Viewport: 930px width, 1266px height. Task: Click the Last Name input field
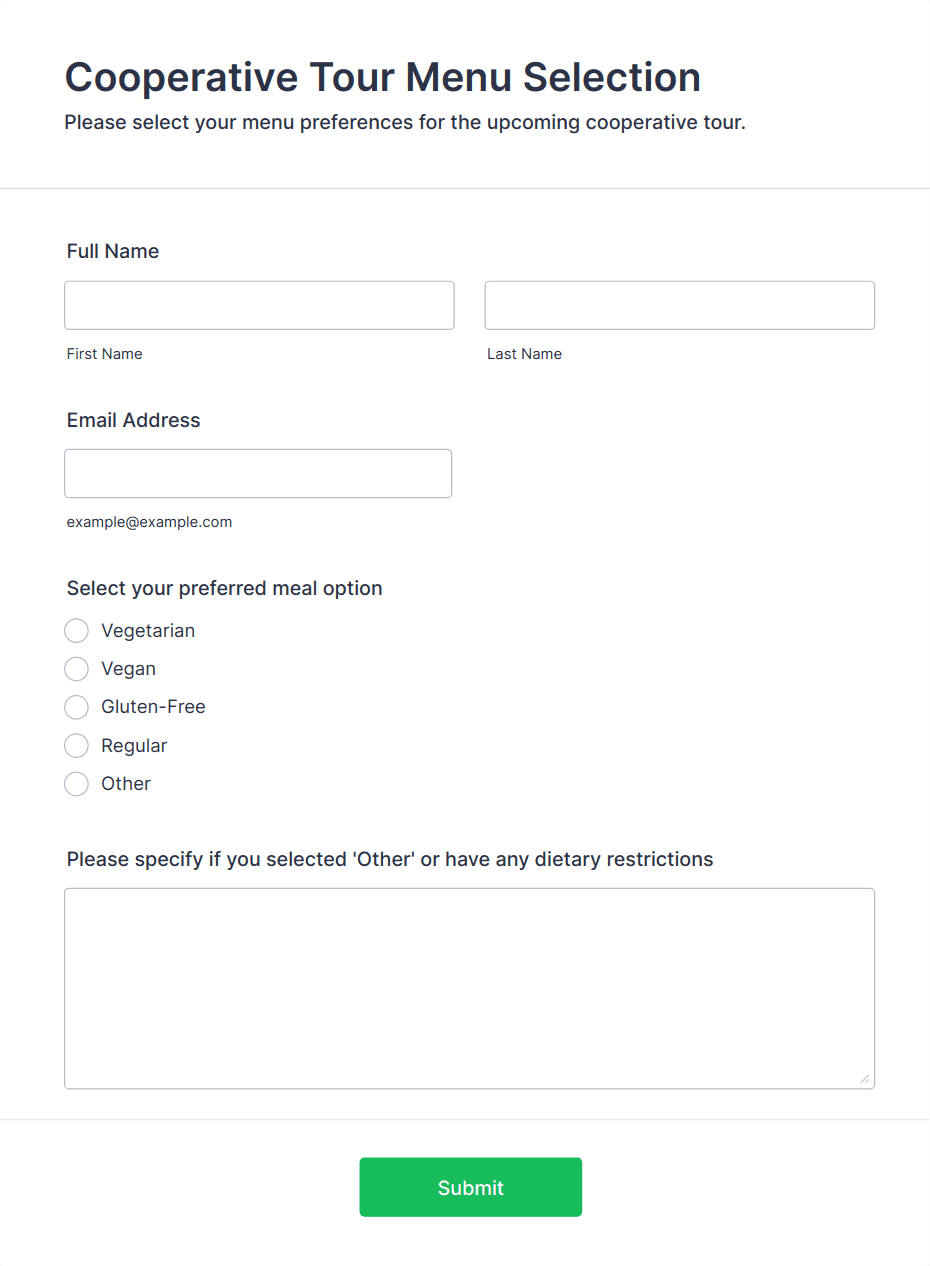point(680,305)
